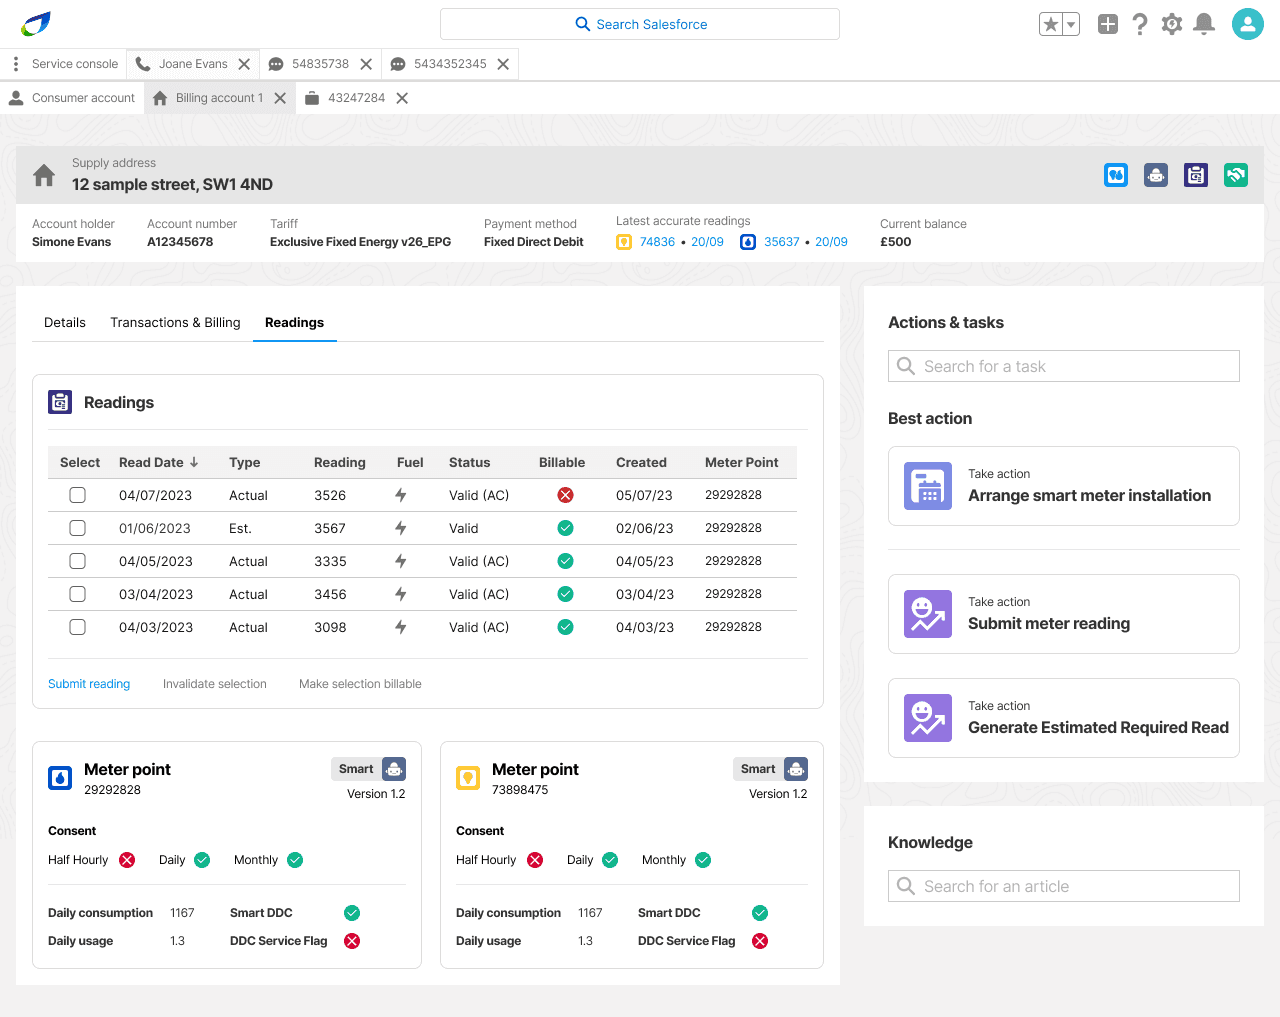The width and height of the screenshot is (1280, 1017).
Task: Open the Details tab
Action: point(65,322)
